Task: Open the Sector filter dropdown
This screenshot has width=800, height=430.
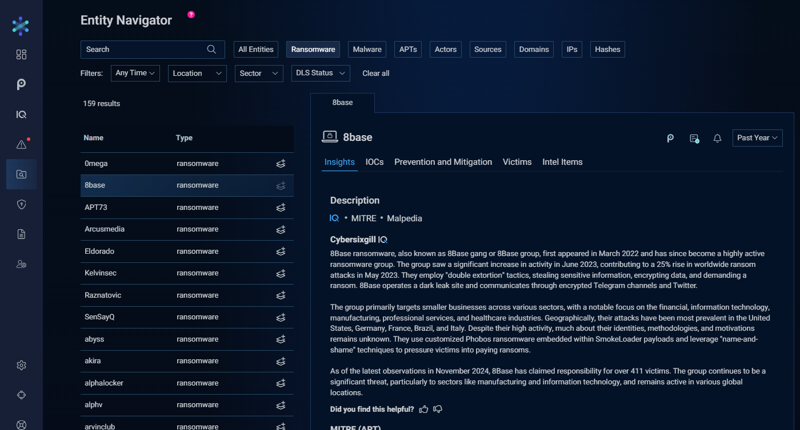Action: point(259,73)
